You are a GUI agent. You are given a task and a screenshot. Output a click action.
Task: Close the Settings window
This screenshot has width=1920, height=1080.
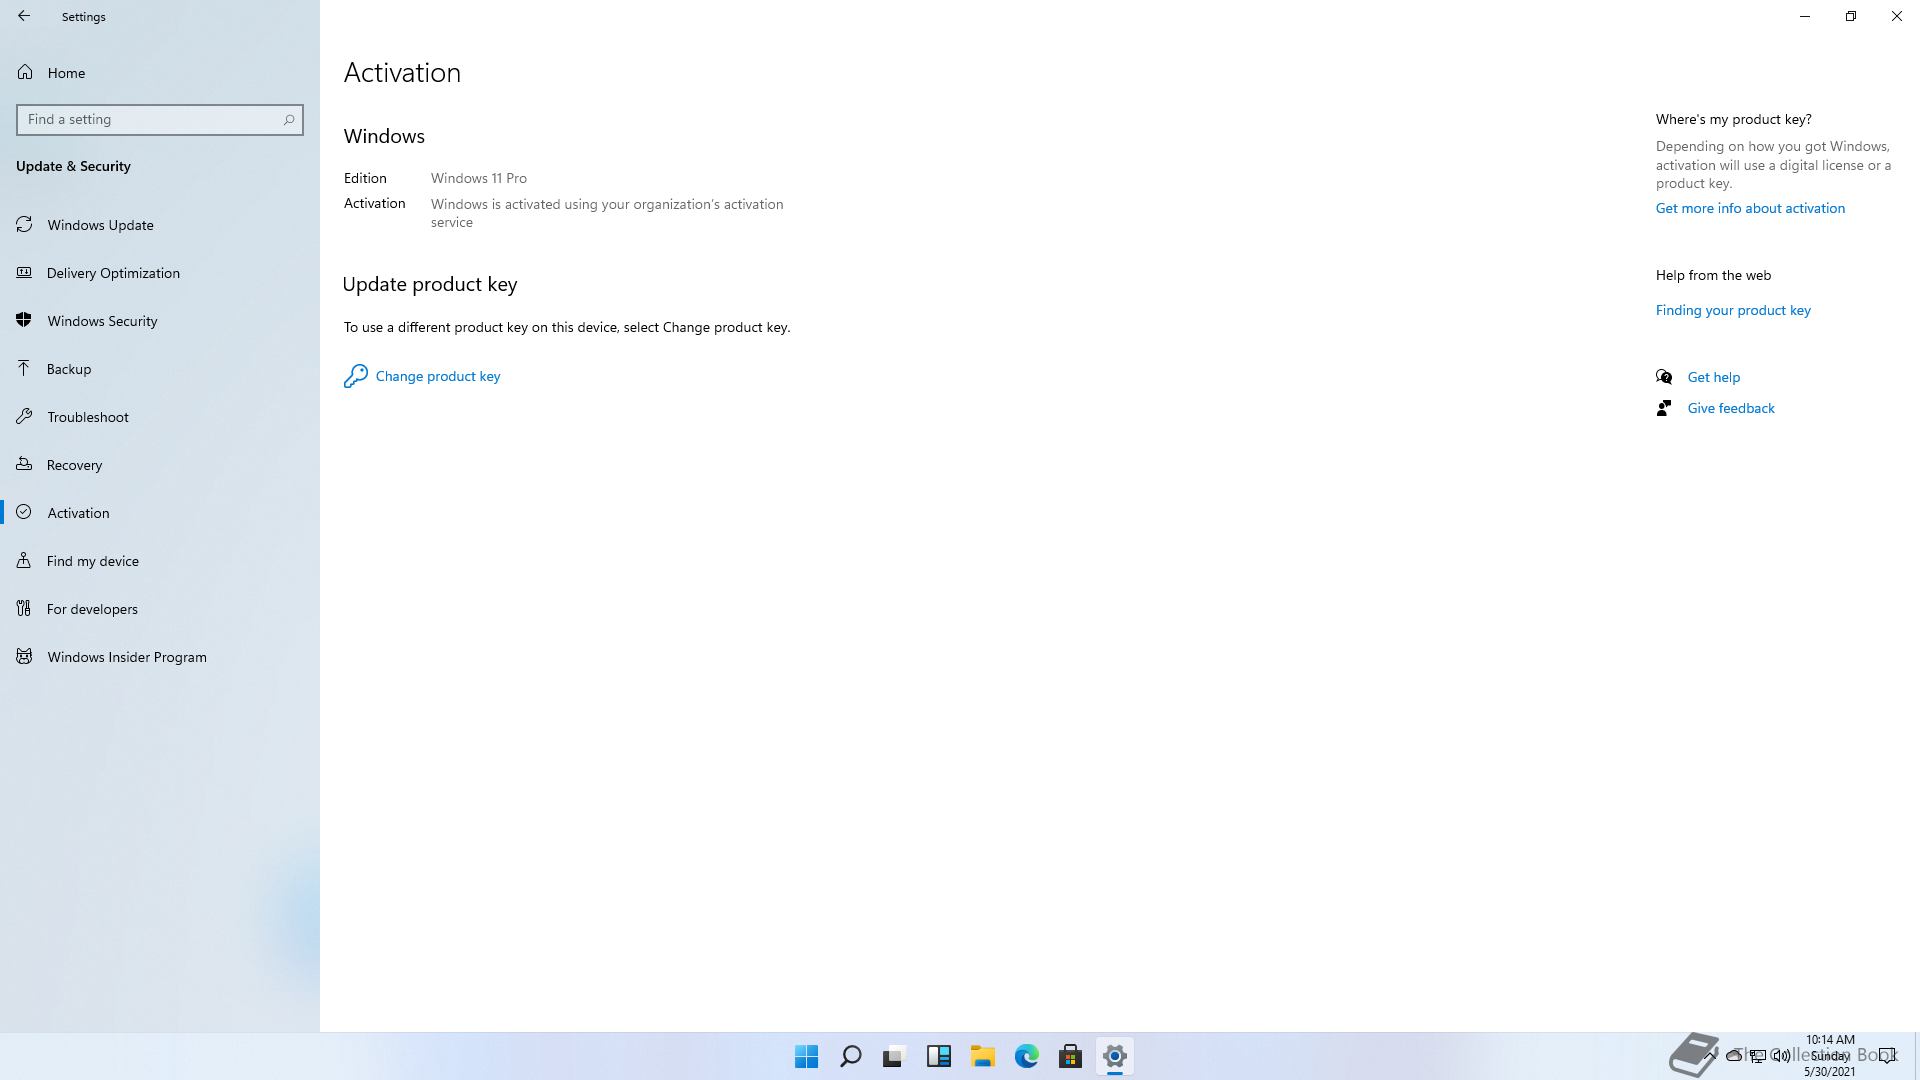pos(1897,16)
